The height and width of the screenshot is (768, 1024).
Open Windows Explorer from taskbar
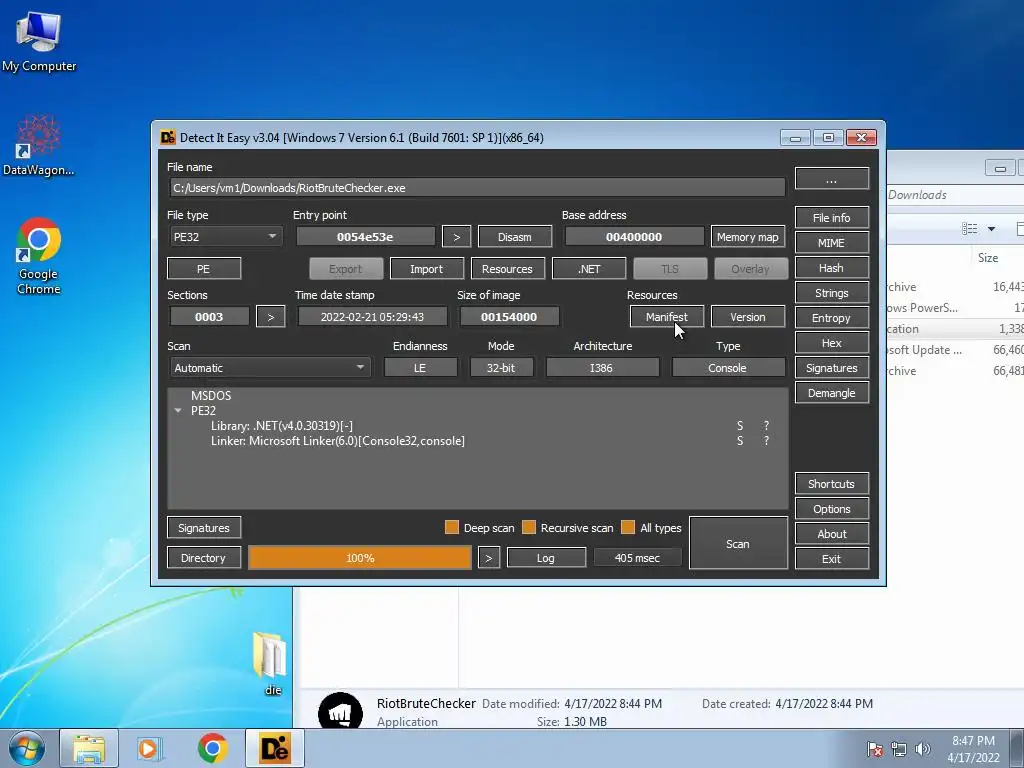pyautogui.click(x=89, y=748)
